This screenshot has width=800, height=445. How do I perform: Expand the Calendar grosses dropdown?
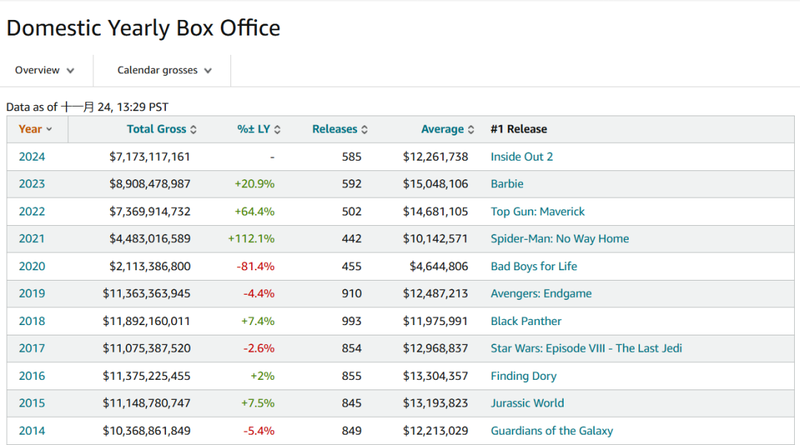click(164, 70)
